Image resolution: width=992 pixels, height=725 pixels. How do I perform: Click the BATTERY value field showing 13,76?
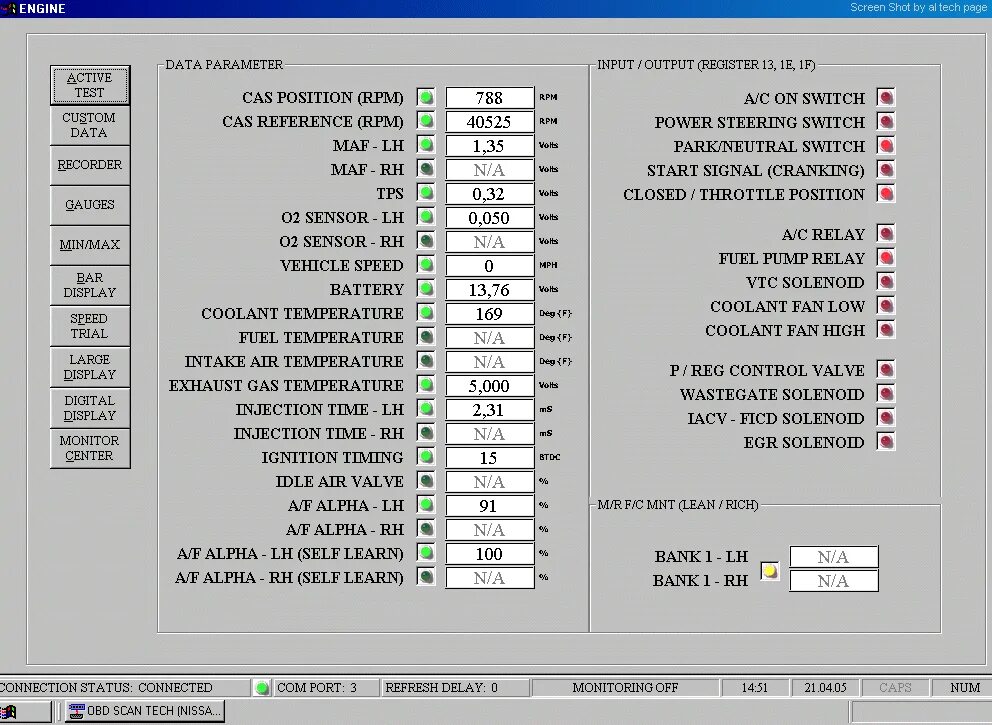tap(489, 289)
